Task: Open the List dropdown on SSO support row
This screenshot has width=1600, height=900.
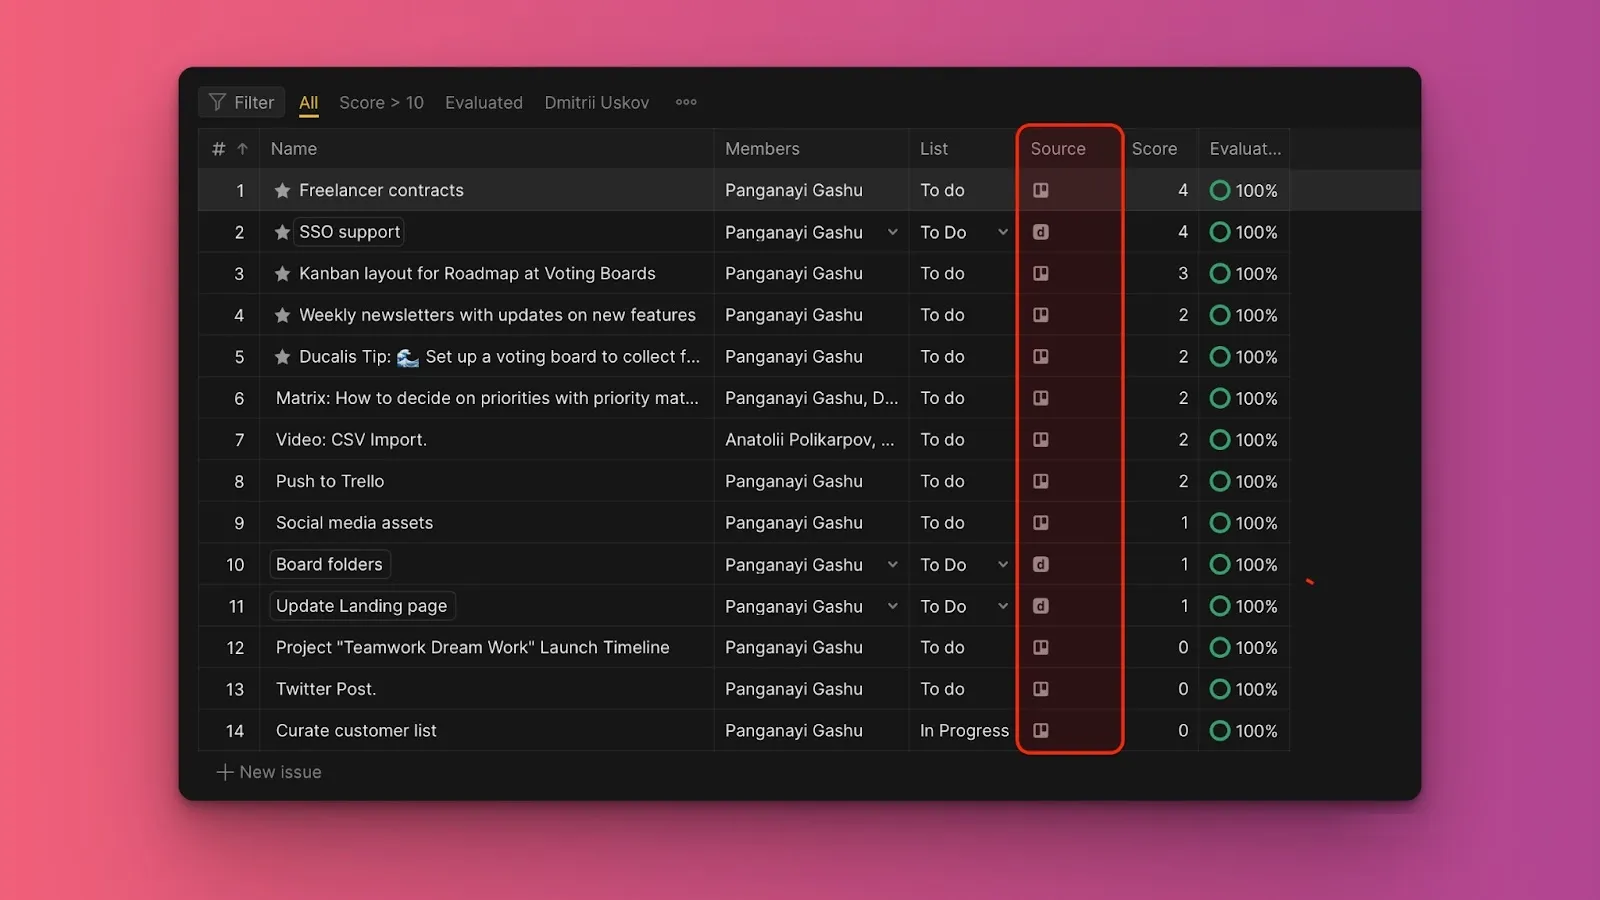Action: pyautogui.click(x=1003, y=231)
